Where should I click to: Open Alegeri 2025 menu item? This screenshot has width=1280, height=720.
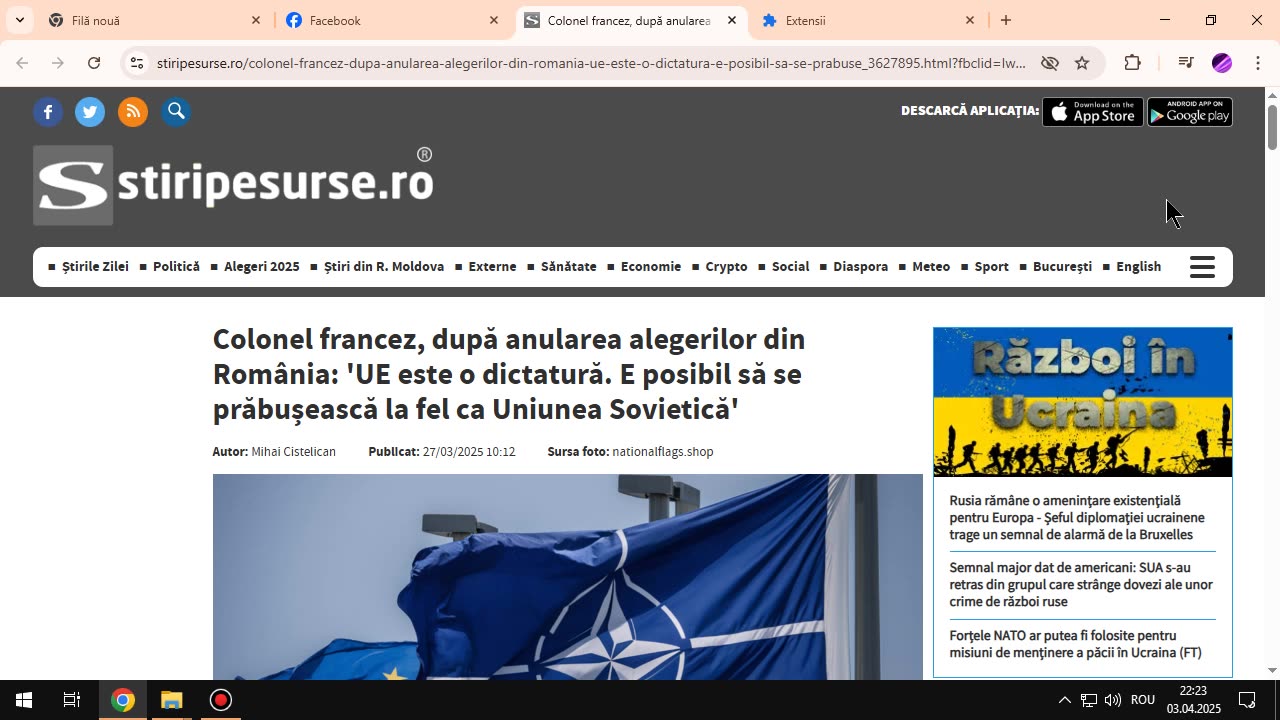[x=262, y=267]
